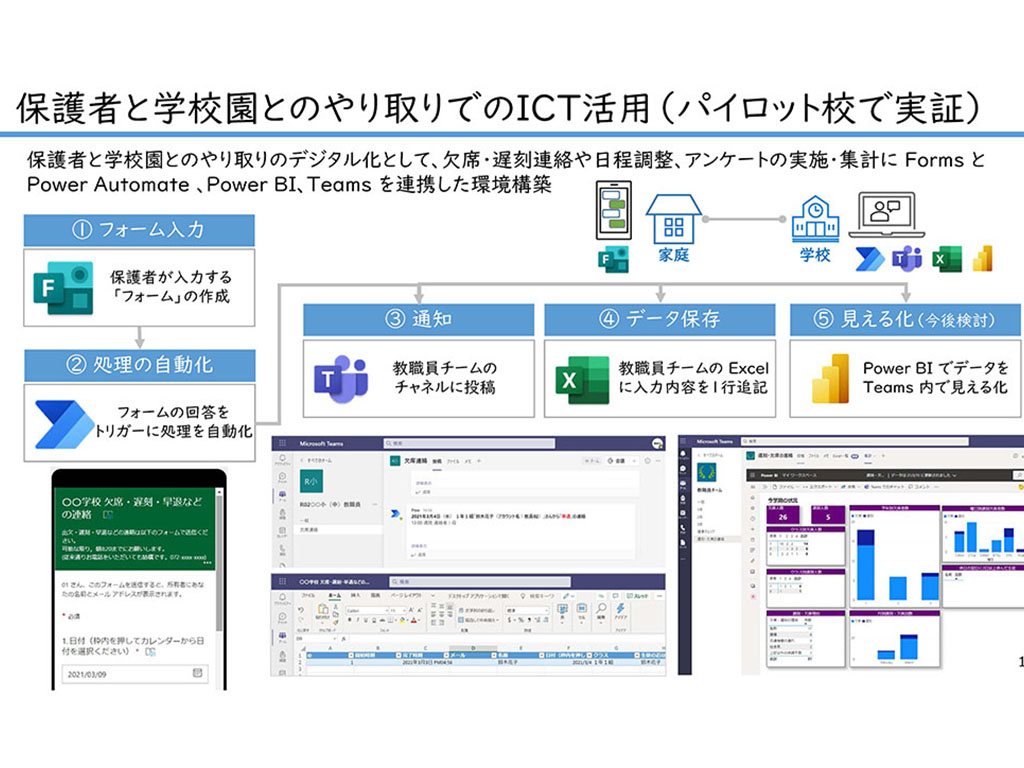Click profile avatar in first Teams title bar

pyautogui.click(x=658, y=443)
